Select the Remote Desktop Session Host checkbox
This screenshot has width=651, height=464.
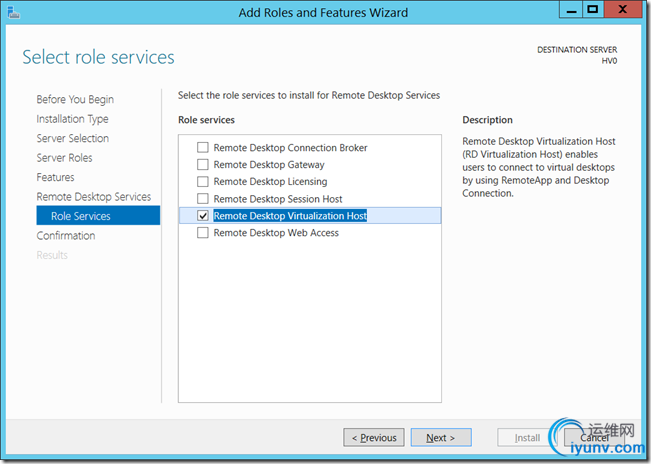tap(203, 199)
